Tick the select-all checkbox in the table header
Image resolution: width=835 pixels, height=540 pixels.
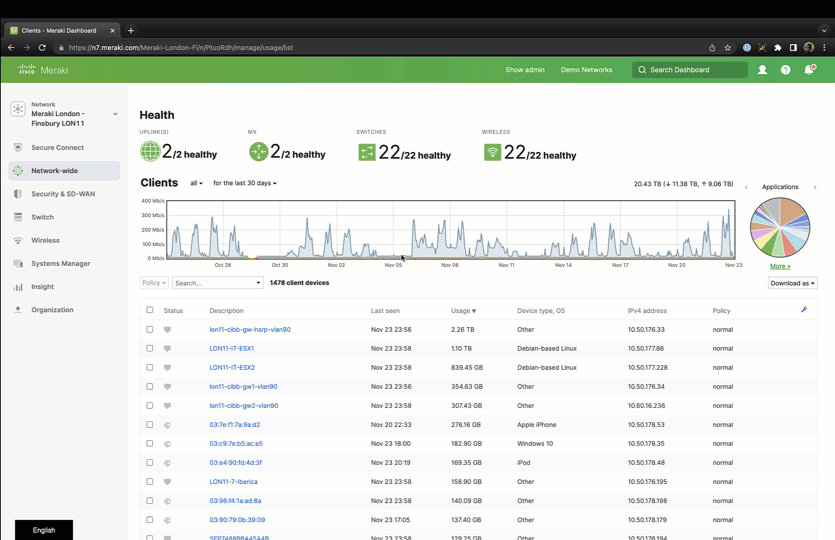click(x=150, y=310)
